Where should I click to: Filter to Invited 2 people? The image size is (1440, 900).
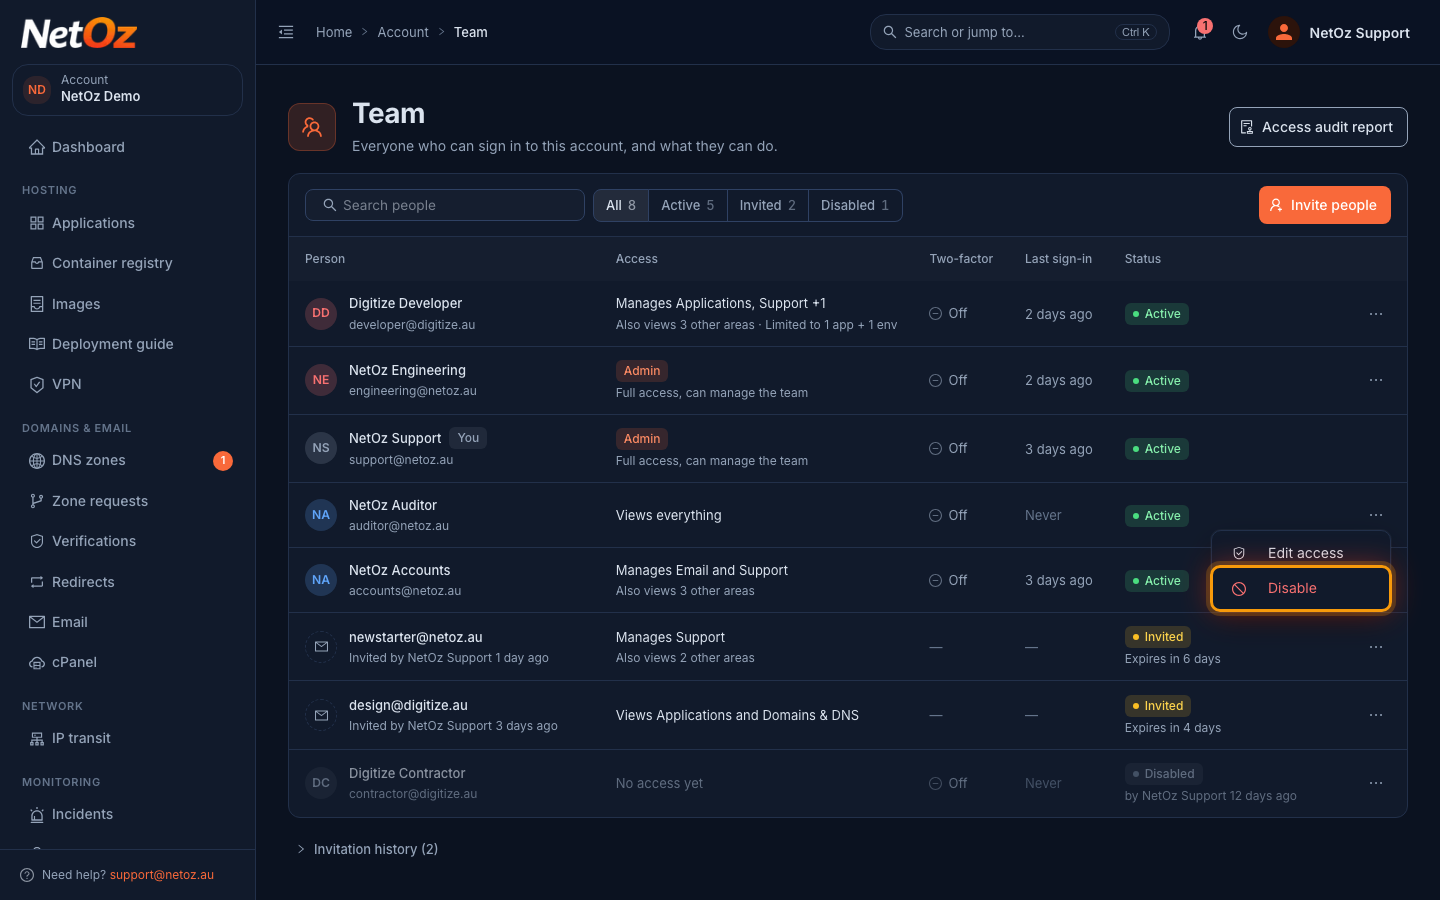tap(768, 205)
